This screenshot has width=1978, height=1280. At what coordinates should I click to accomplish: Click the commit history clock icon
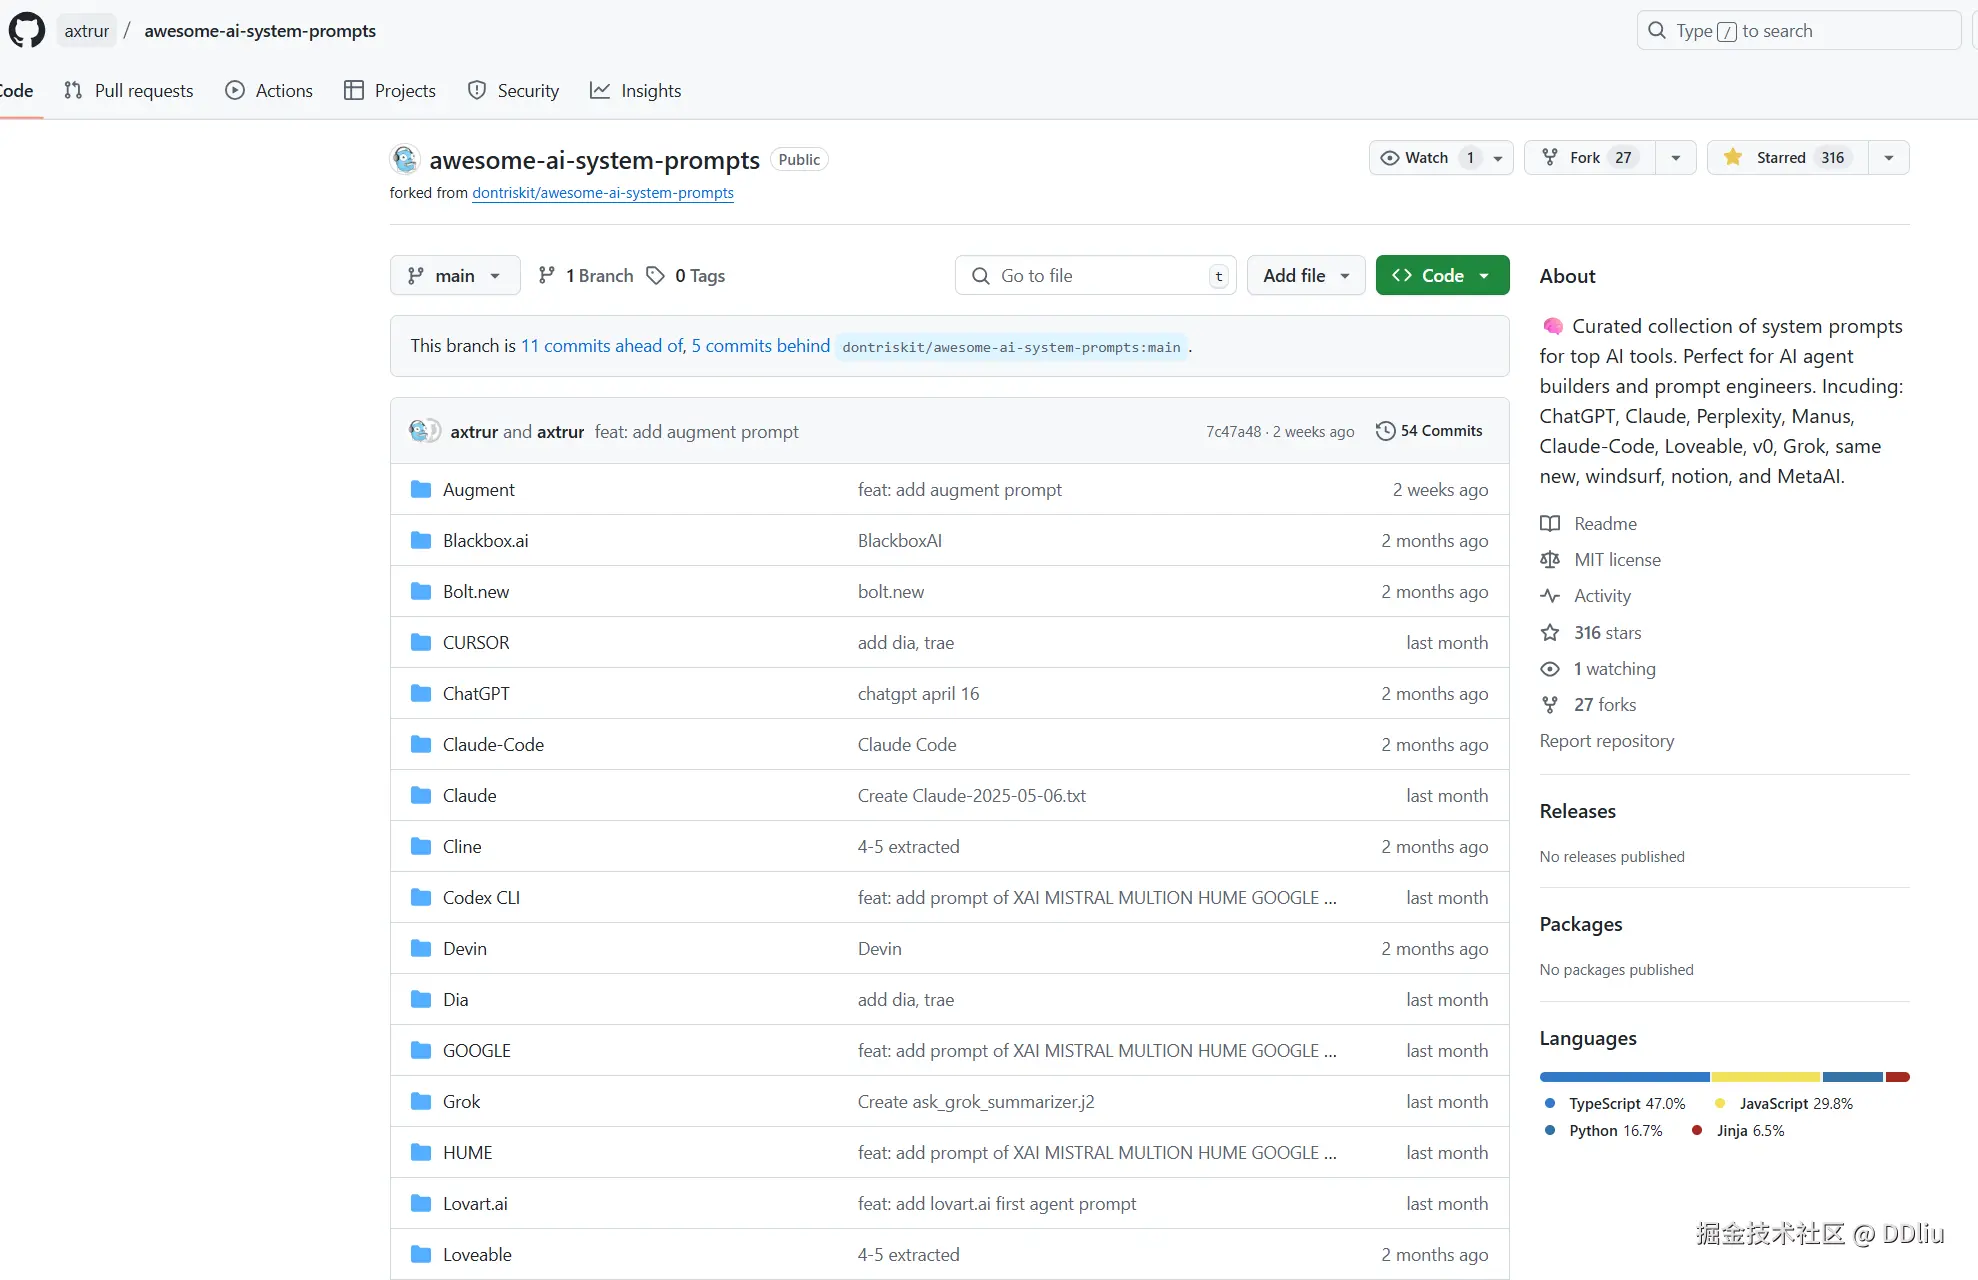click(x=1385, y=431)
